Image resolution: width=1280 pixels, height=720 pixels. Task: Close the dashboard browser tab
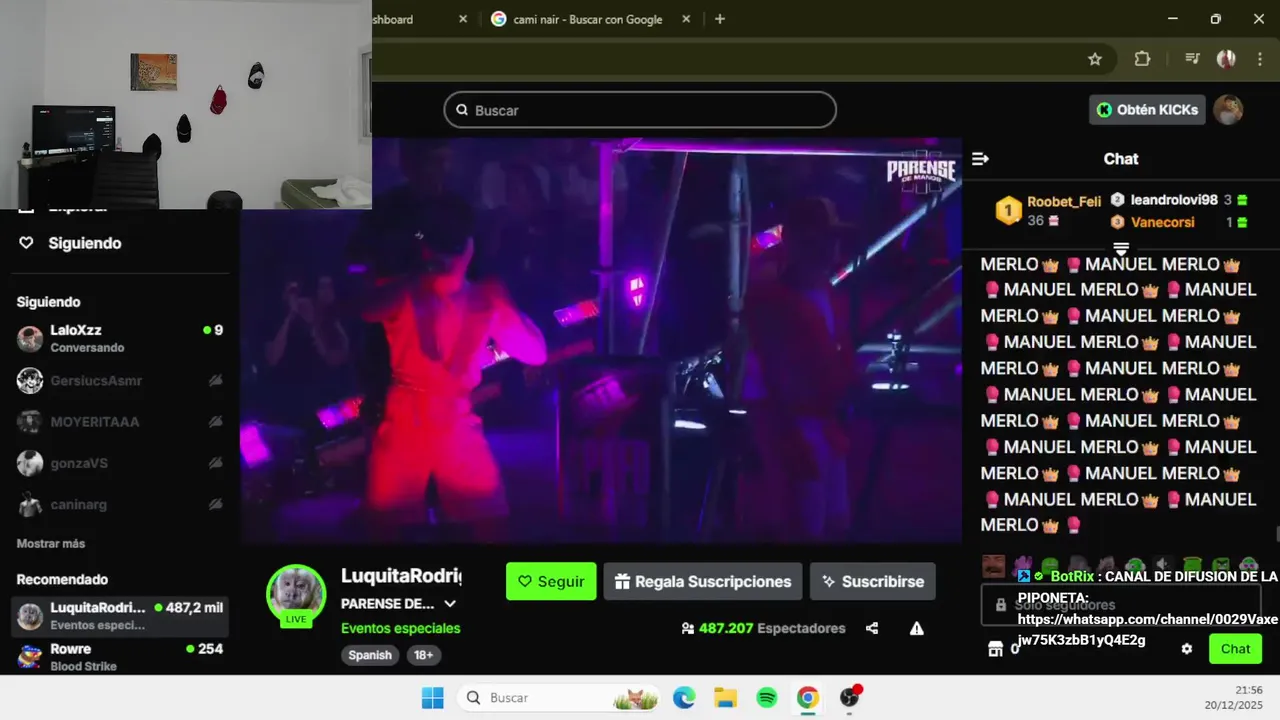463,19
